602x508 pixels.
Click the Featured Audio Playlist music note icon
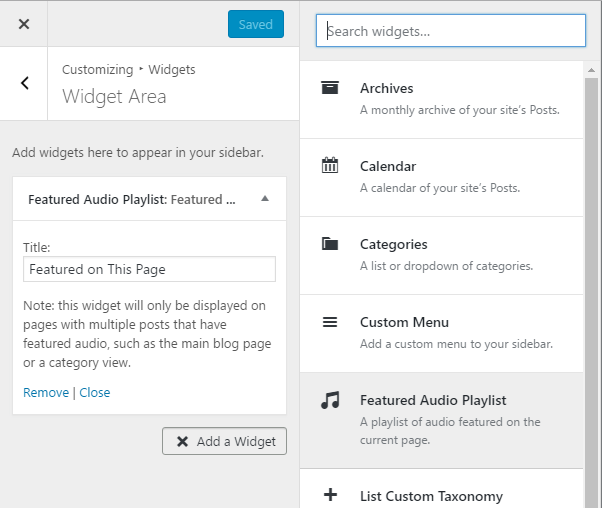[330, 400]
